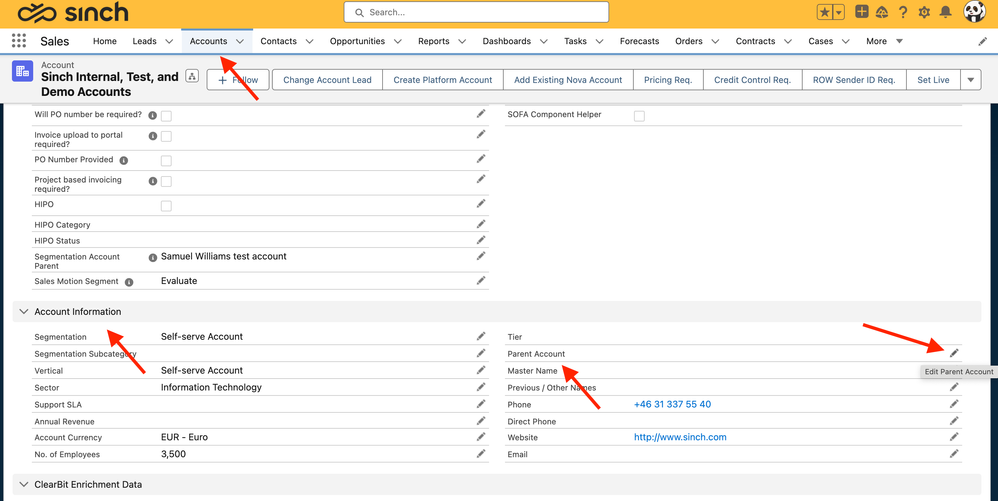Open the Setup gear icon
Image resolution: width=998 pixels, height=501 pixels.
pos(924,12)
